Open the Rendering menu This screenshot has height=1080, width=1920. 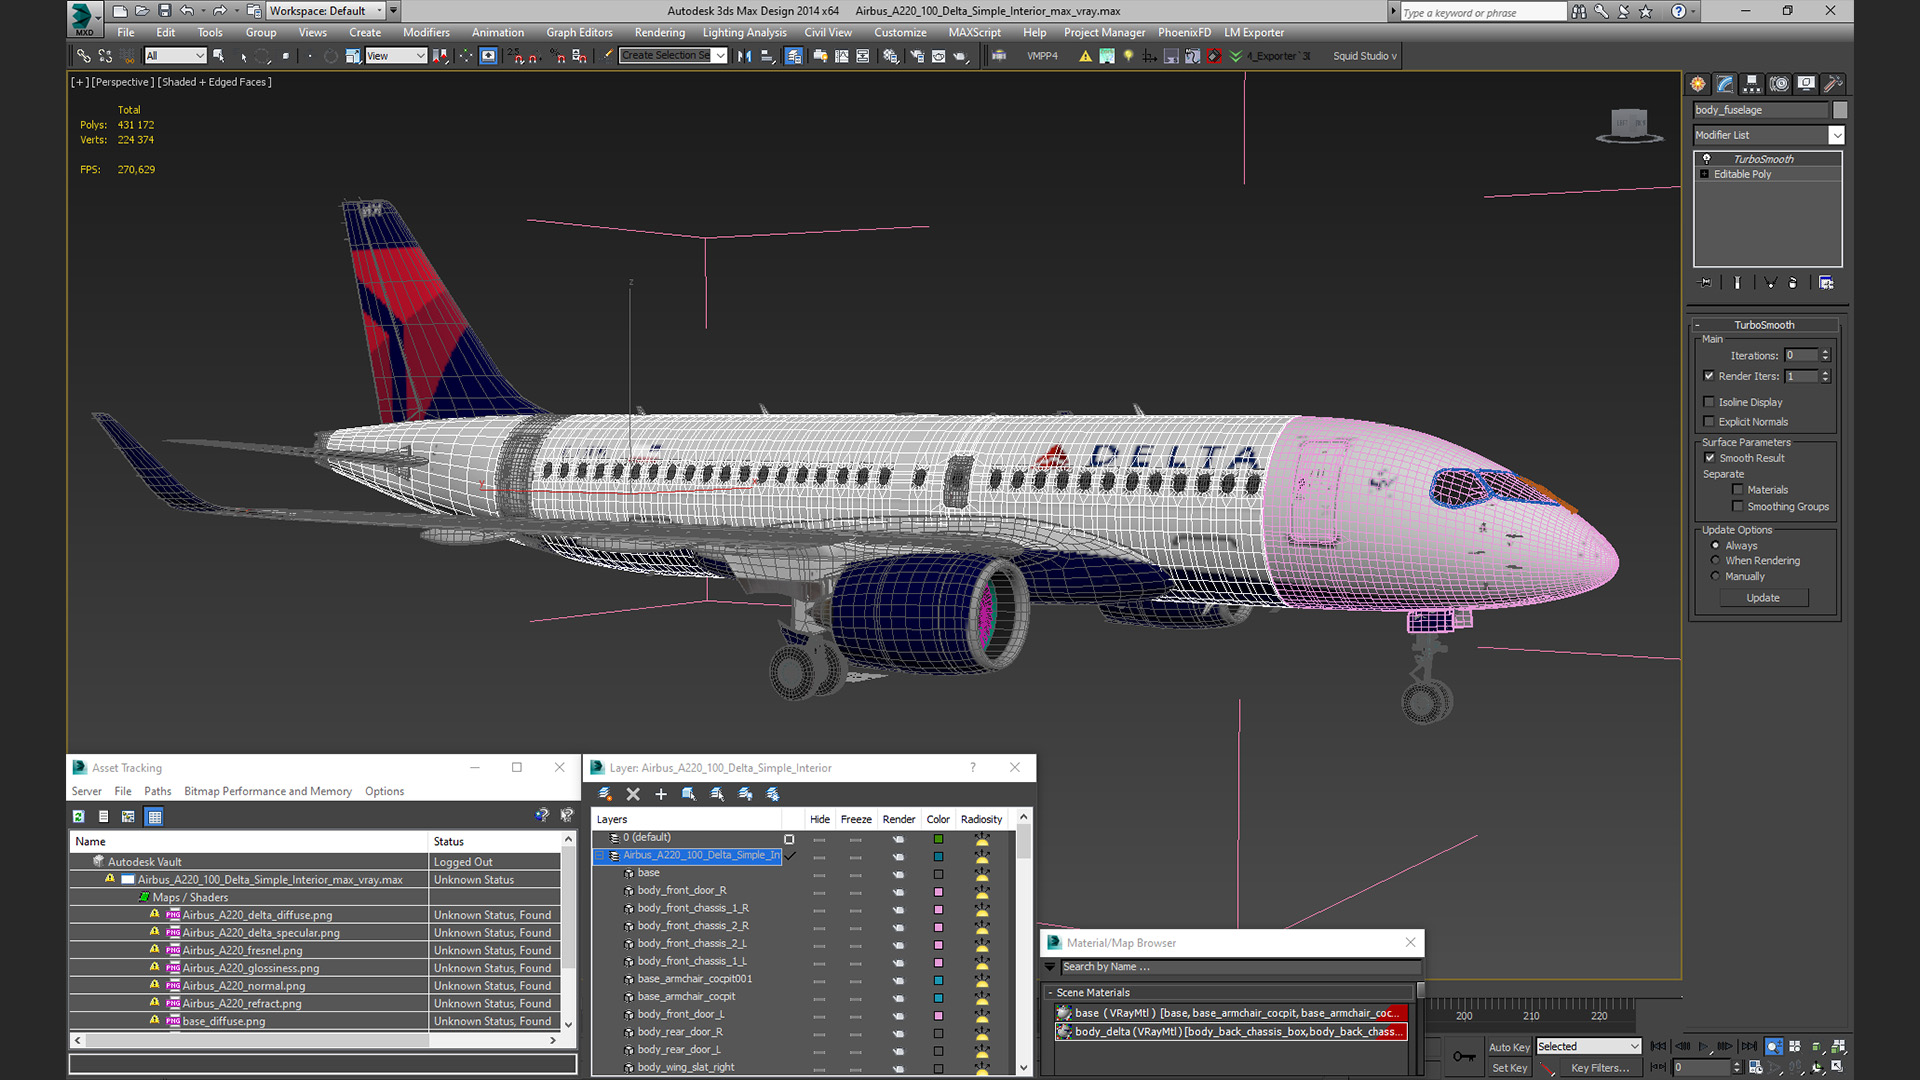660,32
